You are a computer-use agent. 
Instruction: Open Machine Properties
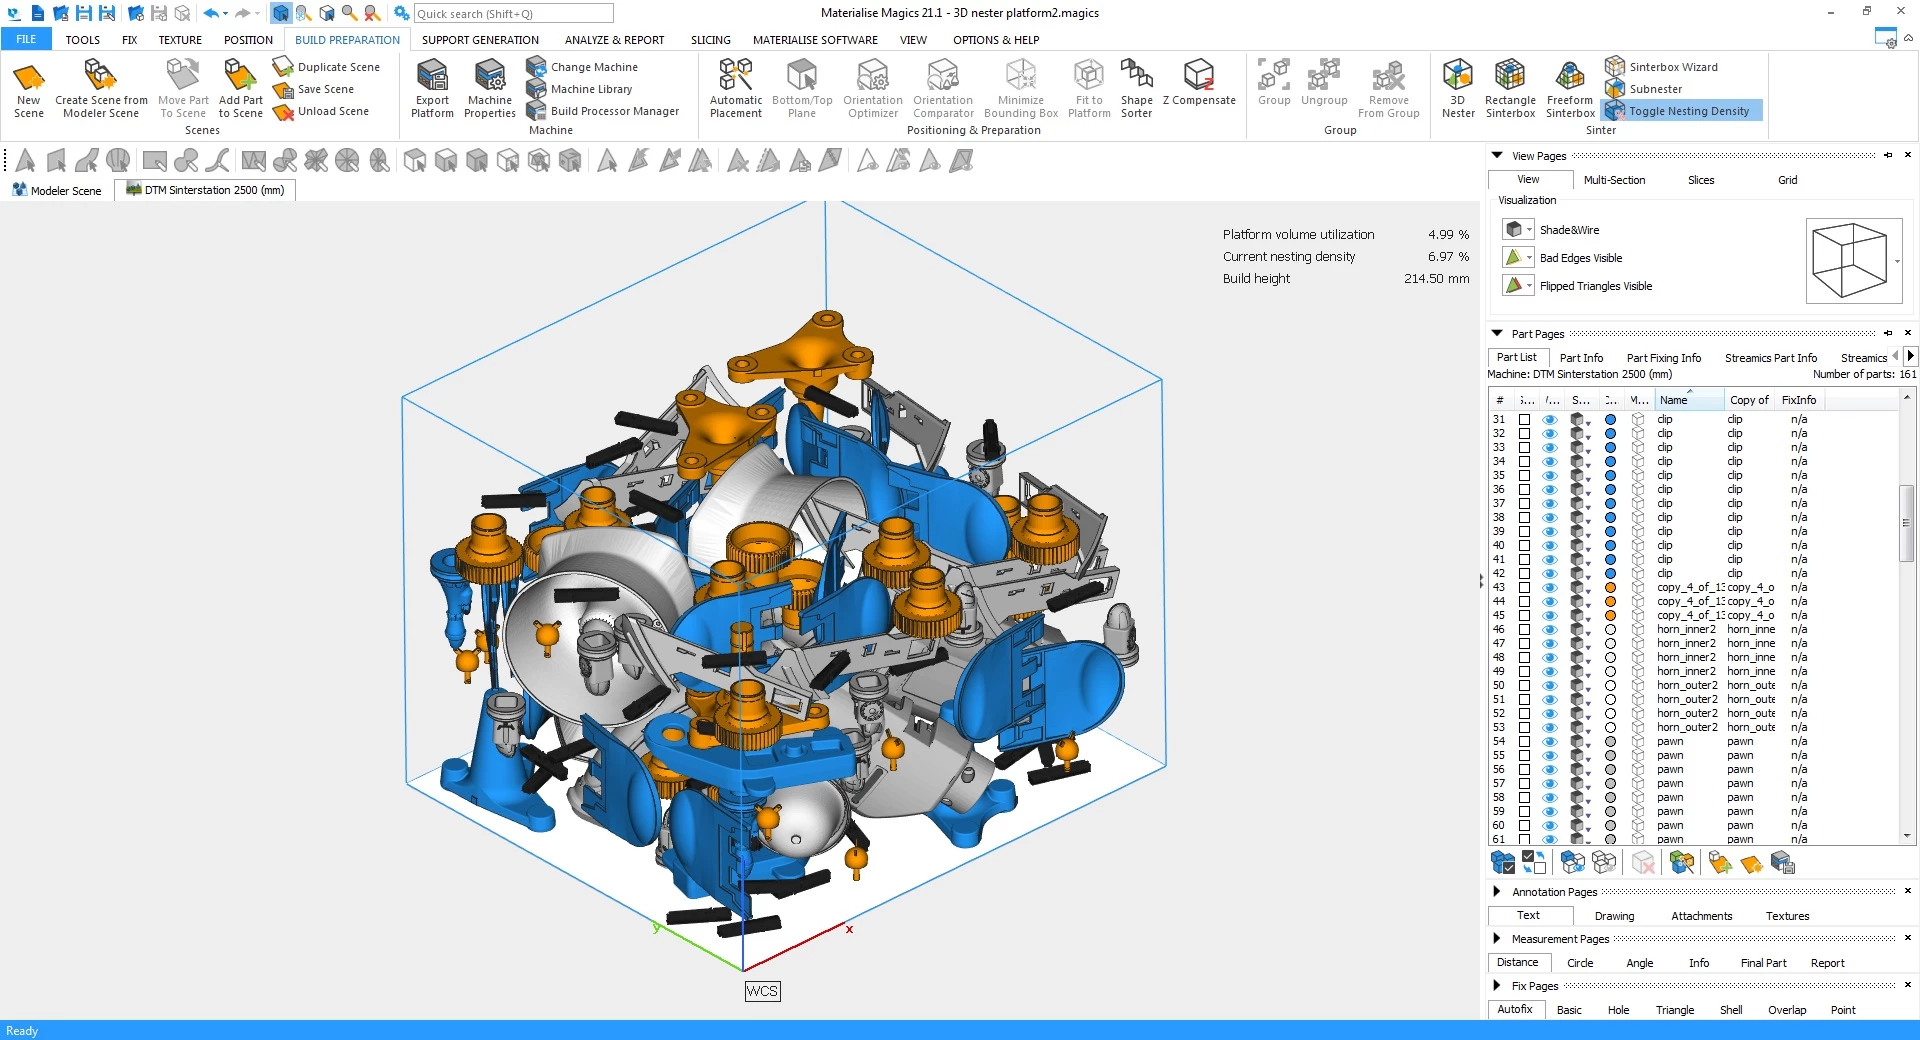click(x=489, y=76)
